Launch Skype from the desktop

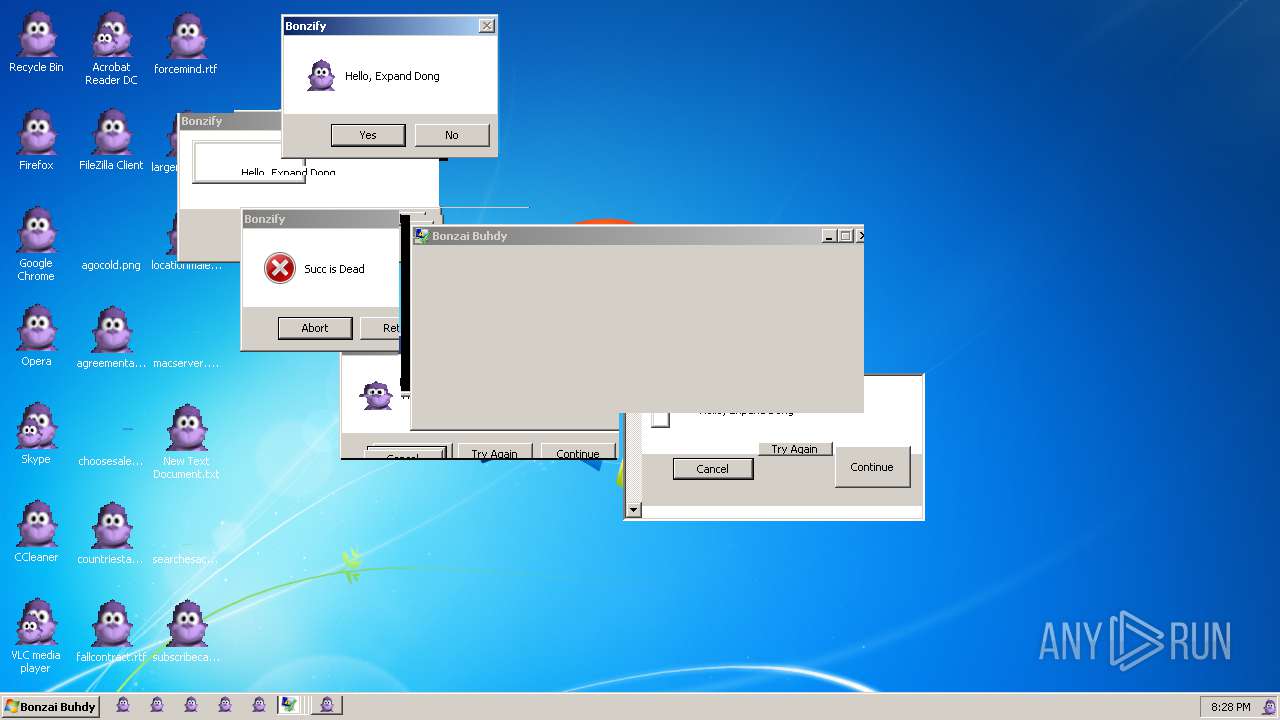pyautogui.click(x=36, y=435)
